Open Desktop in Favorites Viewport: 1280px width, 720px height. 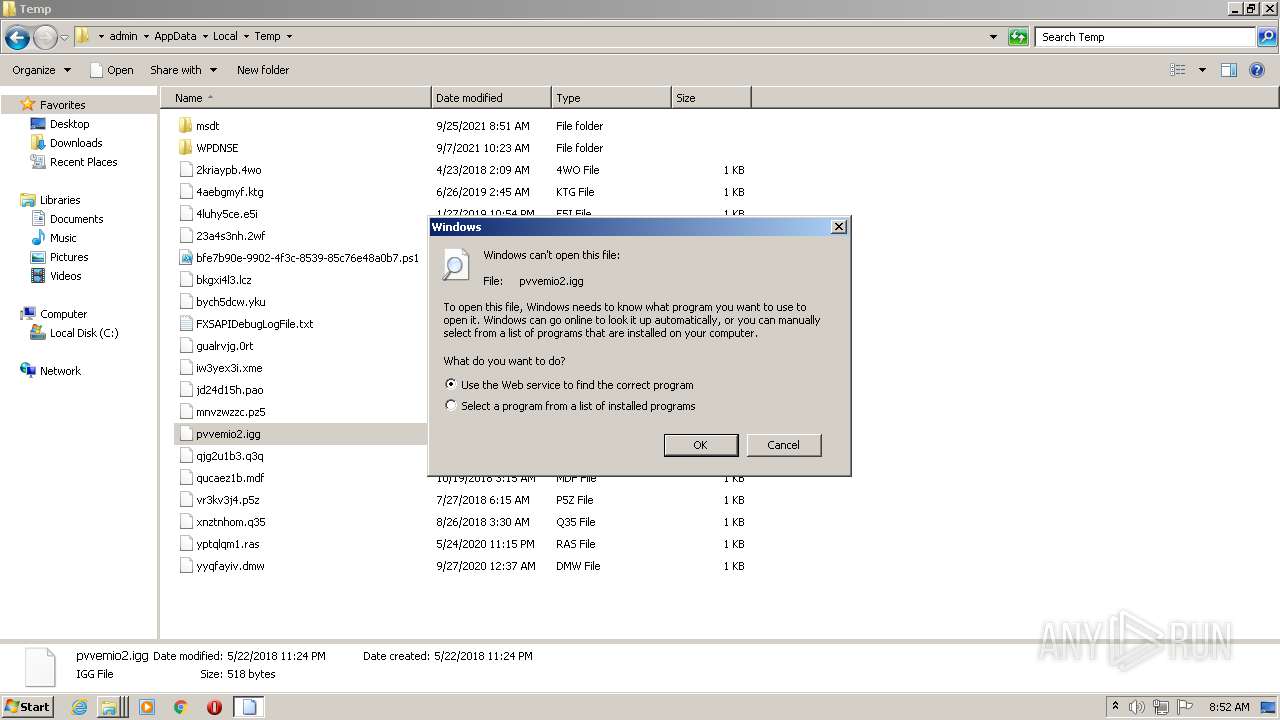click(69, 124)
